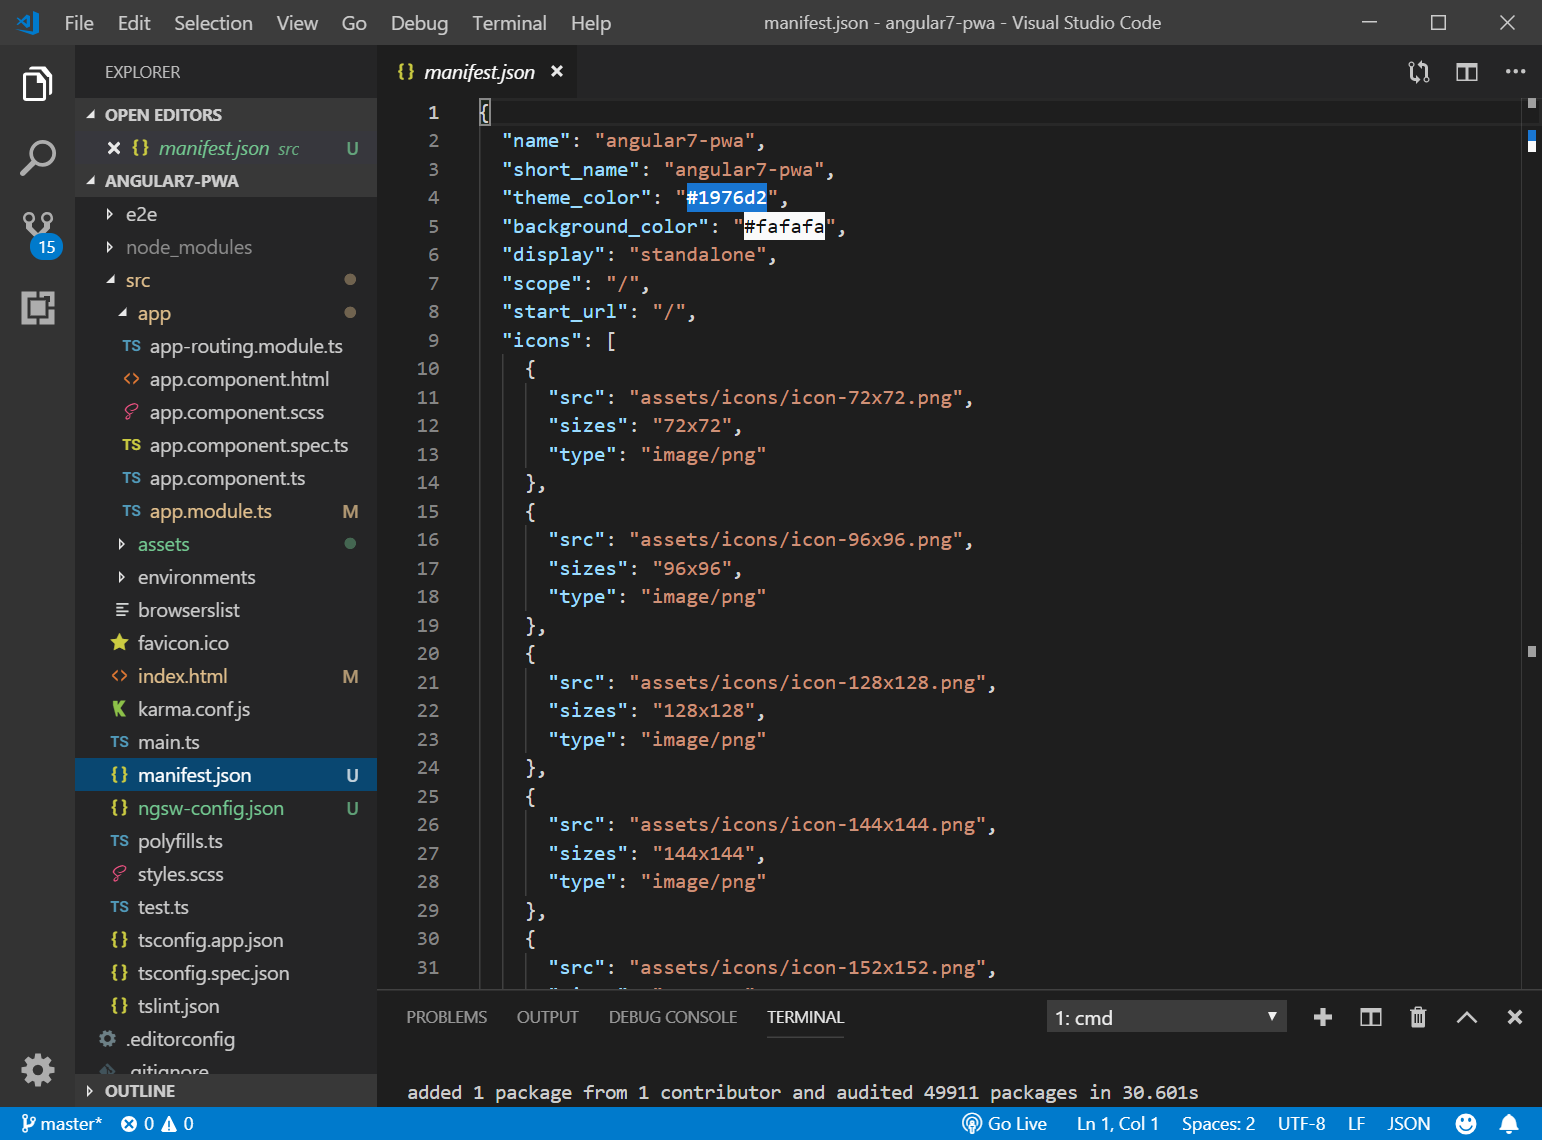This screenshot has width=1542, height=1140.
Task: Close the terminal panel
Action: tap(1514, 1017)
